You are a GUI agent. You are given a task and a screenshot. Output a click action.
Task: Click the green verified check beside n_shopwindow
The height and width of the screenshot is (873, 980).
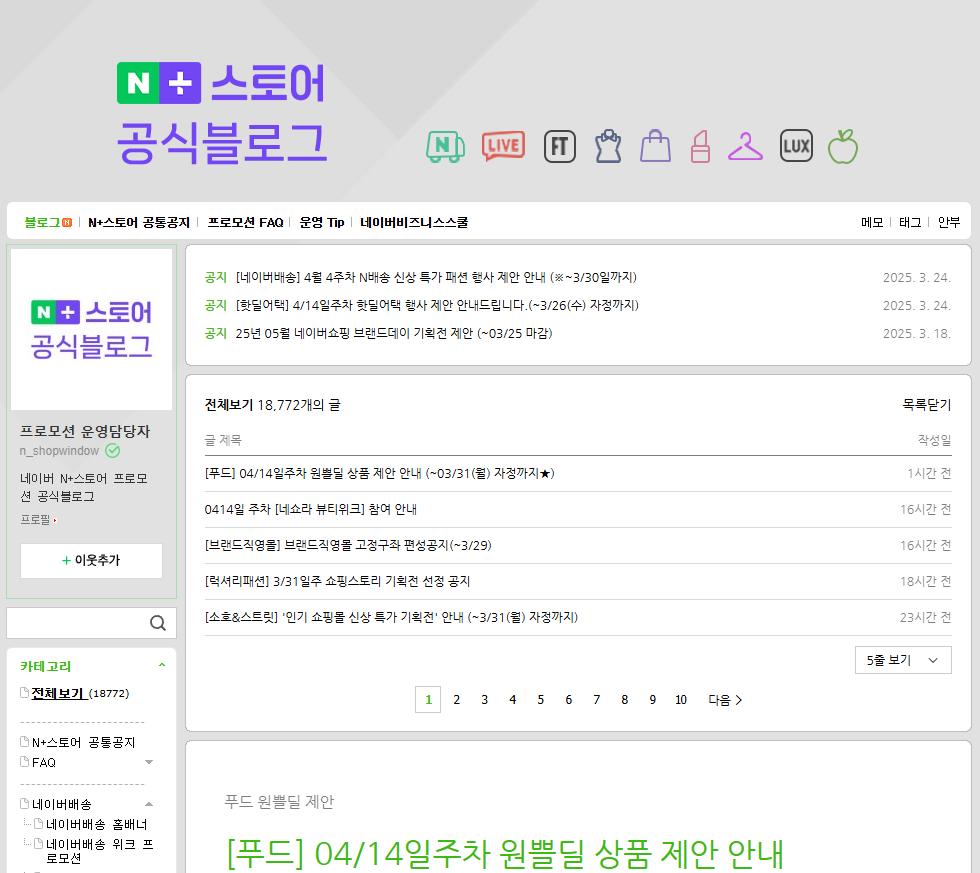[x=112, y=451]
